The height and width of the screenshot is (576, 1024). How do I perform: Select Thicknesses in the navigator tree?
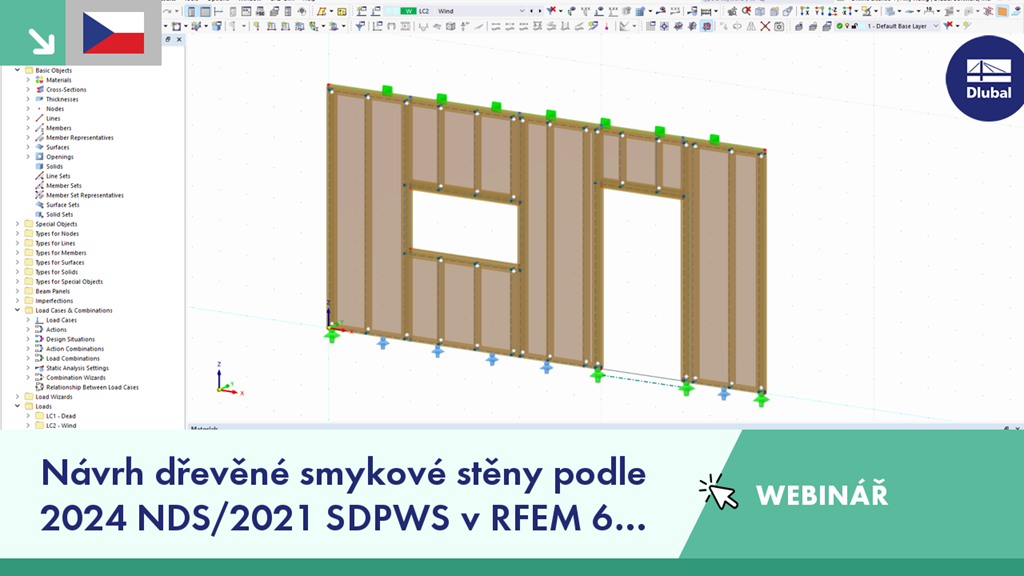pyautogui.click(x=62, y=99)
